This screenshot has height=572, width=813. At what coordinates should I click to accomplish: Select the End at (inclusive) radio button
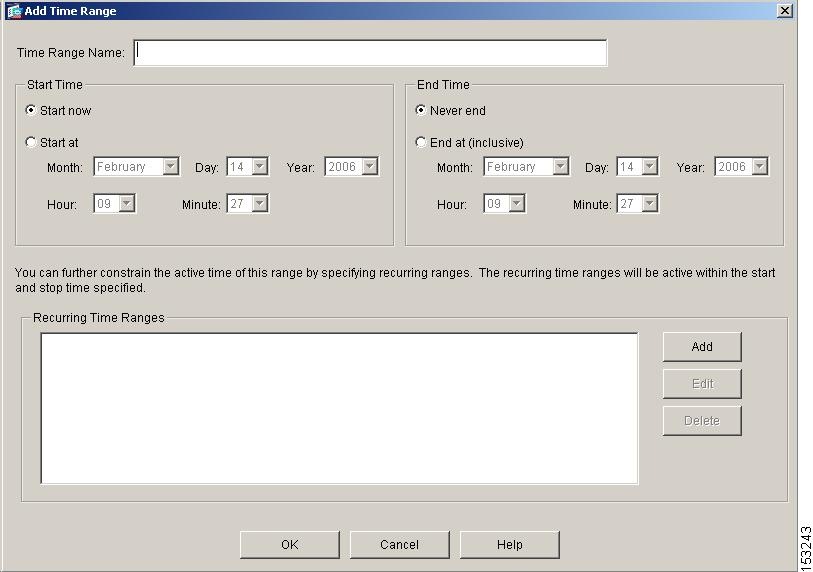(420, 142)
